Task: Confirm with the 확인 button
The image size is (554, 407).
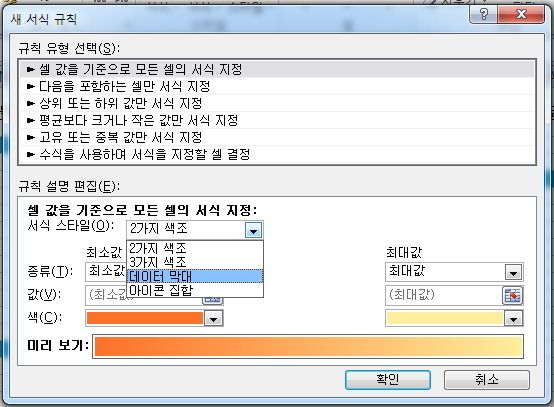Action: pos(388,380)
